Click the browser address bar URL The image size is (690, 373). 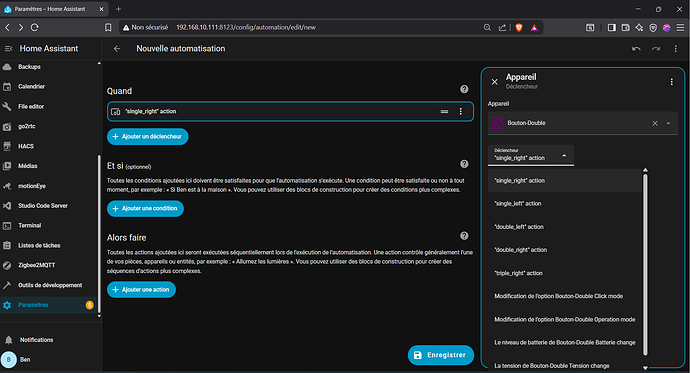click(246, 27)
